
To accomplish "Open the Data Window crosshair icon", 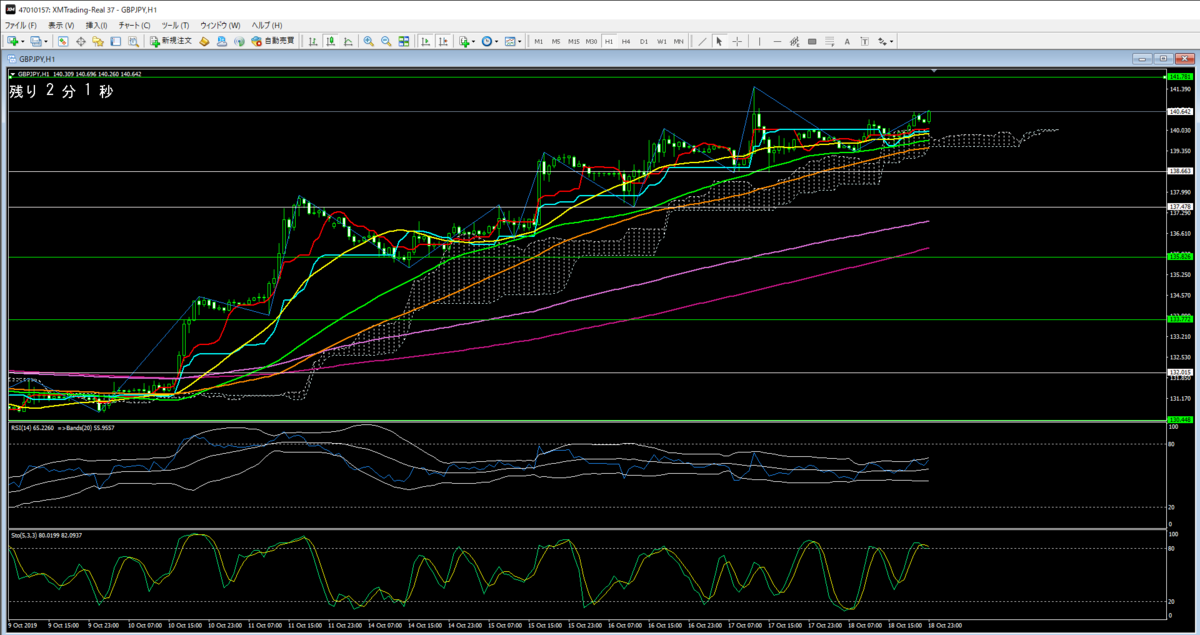I will tap(81, 41).
